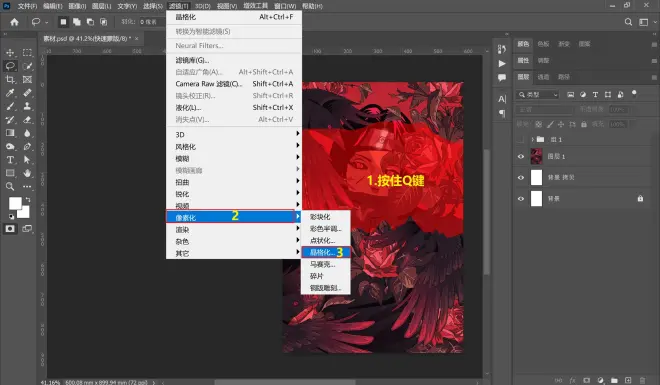This screenshot has width=660, height=385.
Task: Create a new group folder icon
Action: 614,380
